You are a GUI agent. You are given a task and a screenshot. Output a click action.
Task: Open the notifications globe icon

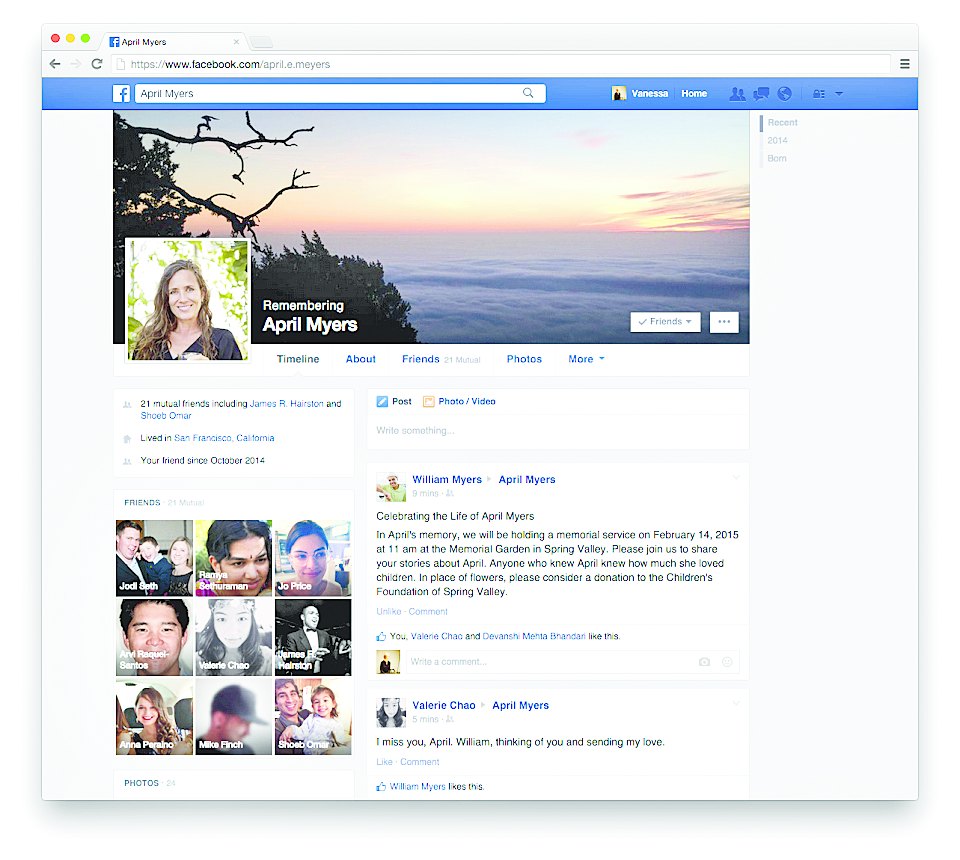click(x=785, y=94)
